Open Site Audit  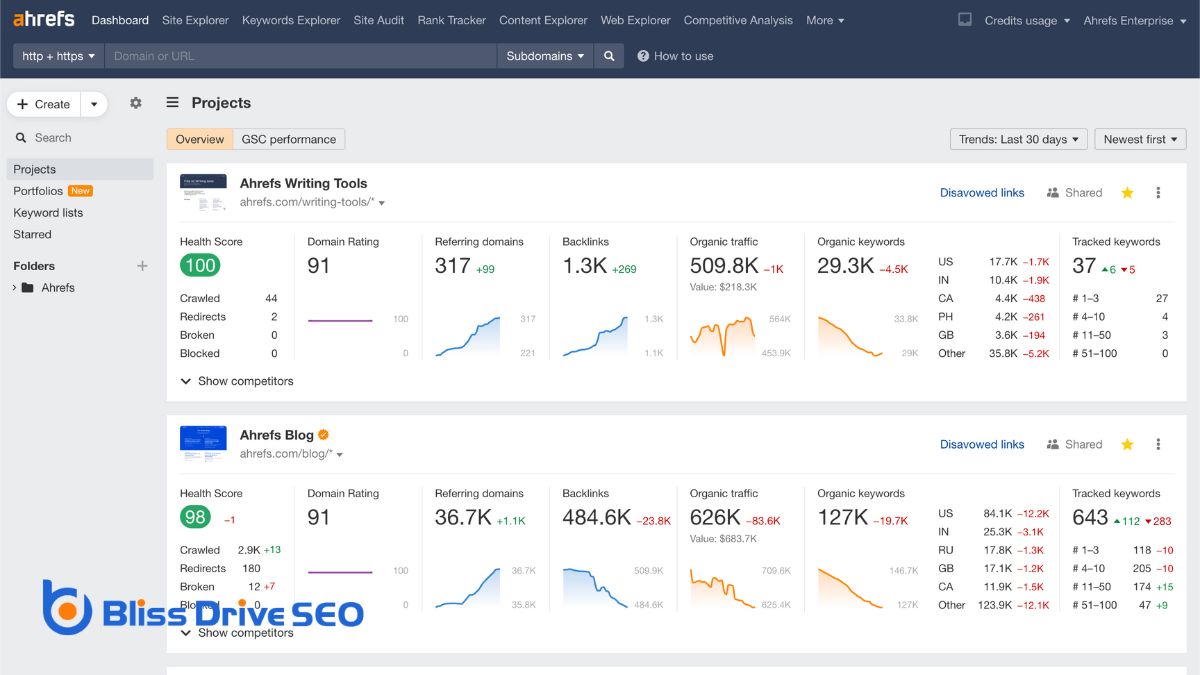point(379,20)
